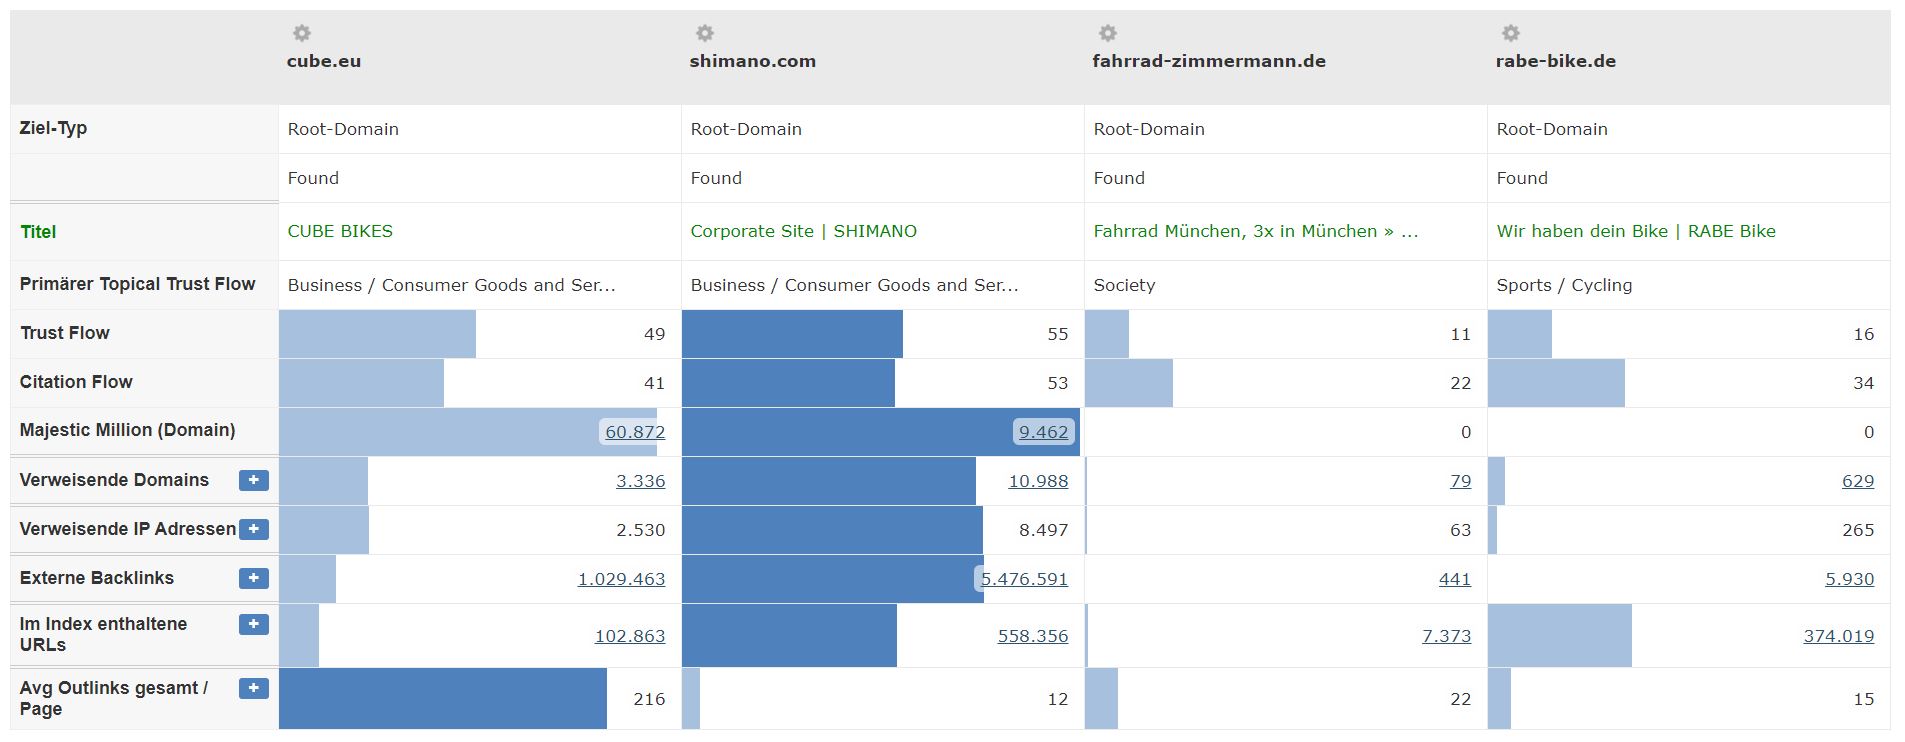1905x742 pixels.
Task: Click rabe-bike.de avg outlinks value 15
Action: [x=1864, y=699]
